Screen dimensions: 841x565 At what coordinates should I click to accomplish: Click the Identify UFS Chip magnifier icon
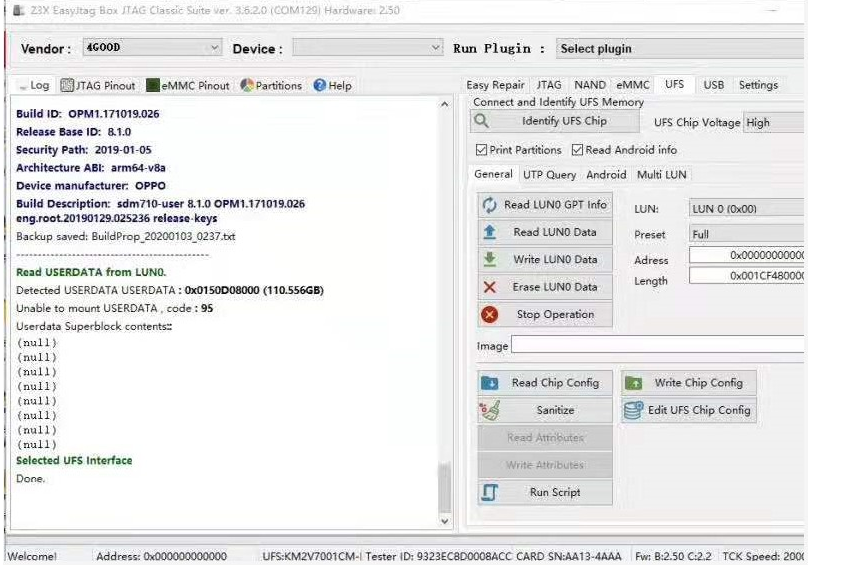[x=482, y=121]
